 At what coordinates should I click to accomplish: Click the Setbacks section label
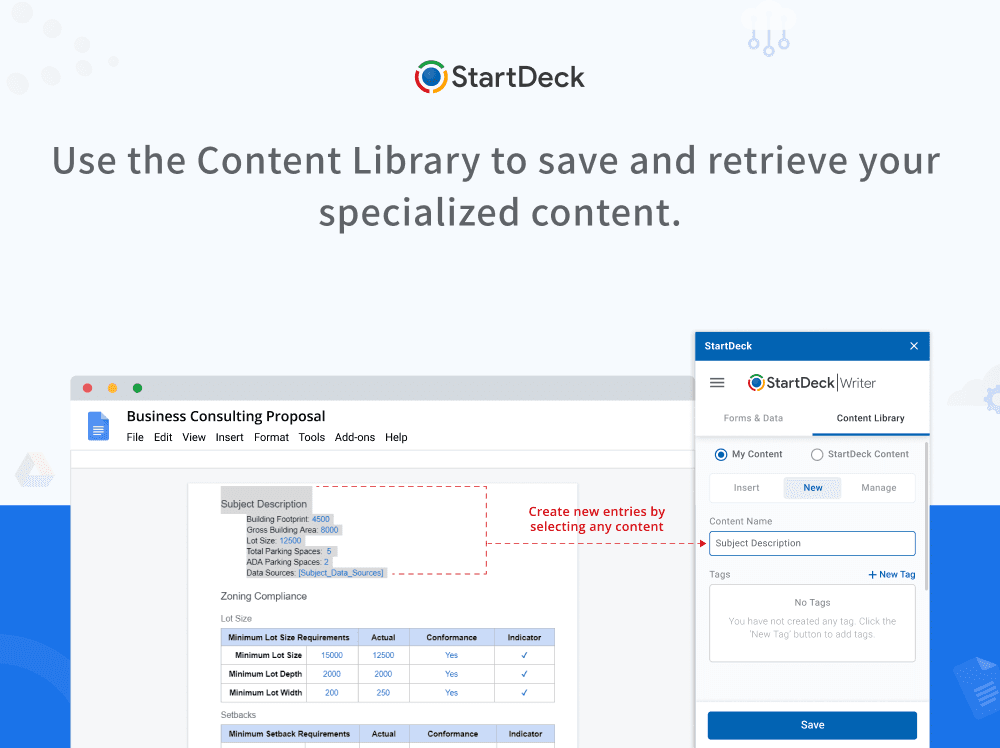(x=239, y=715)
